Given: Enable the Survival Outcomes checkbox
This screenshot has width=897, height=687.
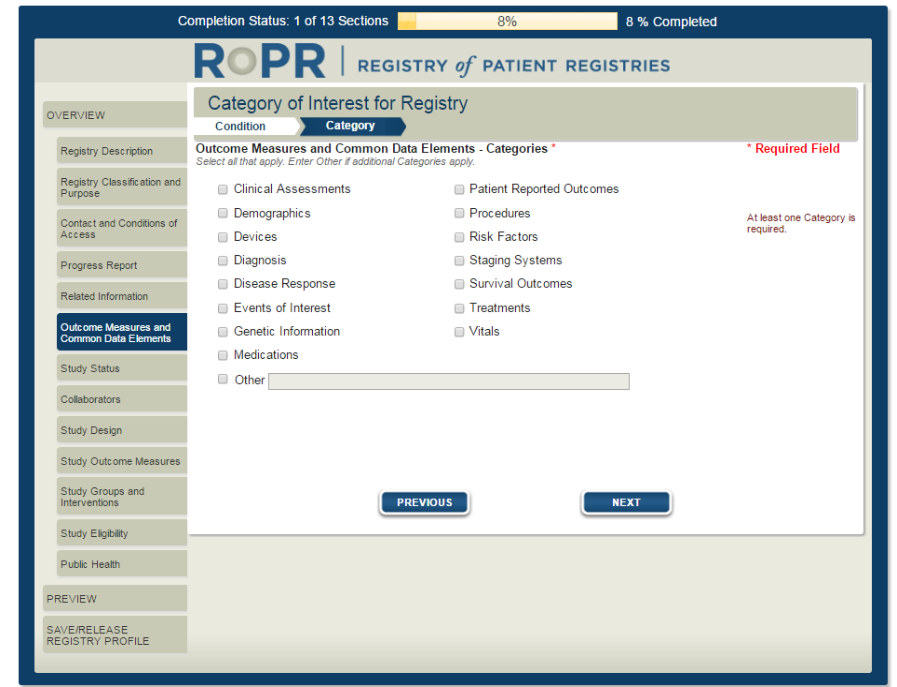Looking at the screenshot, I should tap(459, 284).
